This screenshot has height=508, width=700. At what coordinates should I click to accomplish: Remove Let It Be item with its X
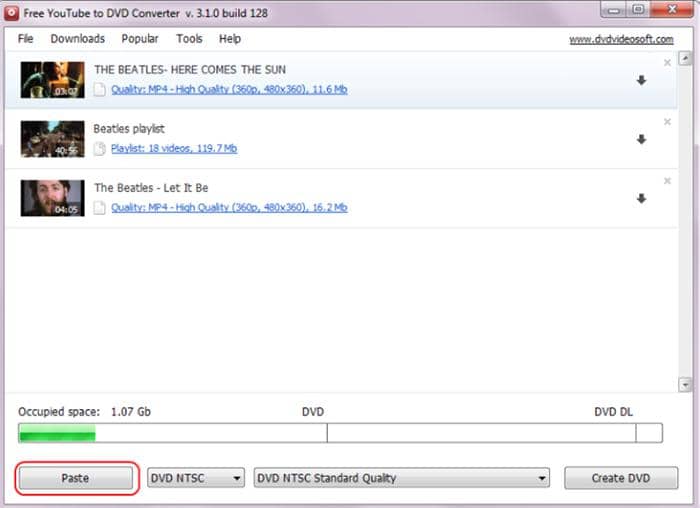pos(667,181)
